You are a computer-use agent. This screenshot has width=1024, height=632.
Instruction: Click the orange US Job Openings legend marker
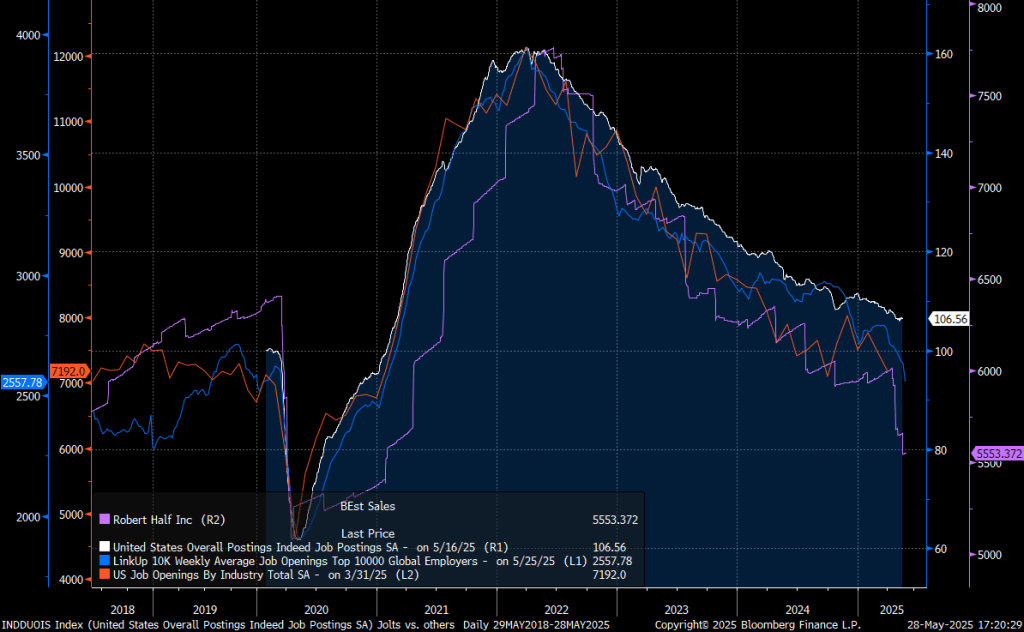tap(105, 575)
